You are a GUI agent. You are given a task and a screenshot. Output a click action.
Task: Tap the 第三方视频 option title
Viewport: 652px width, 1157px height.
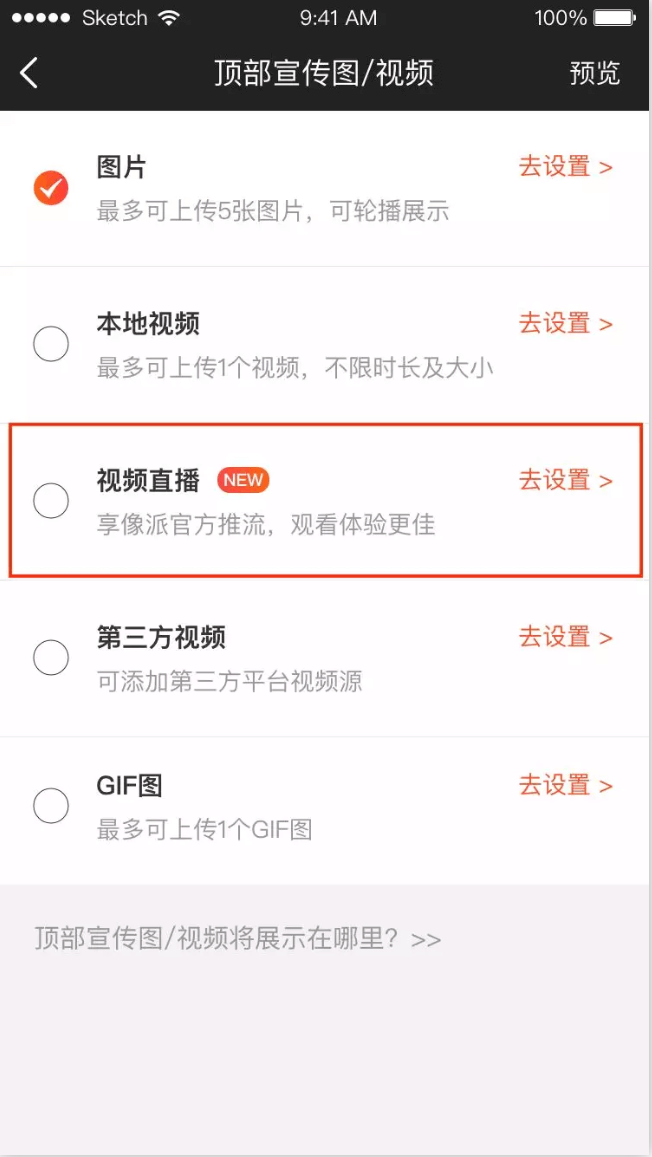pyautogui.click(x=161, y=637)
